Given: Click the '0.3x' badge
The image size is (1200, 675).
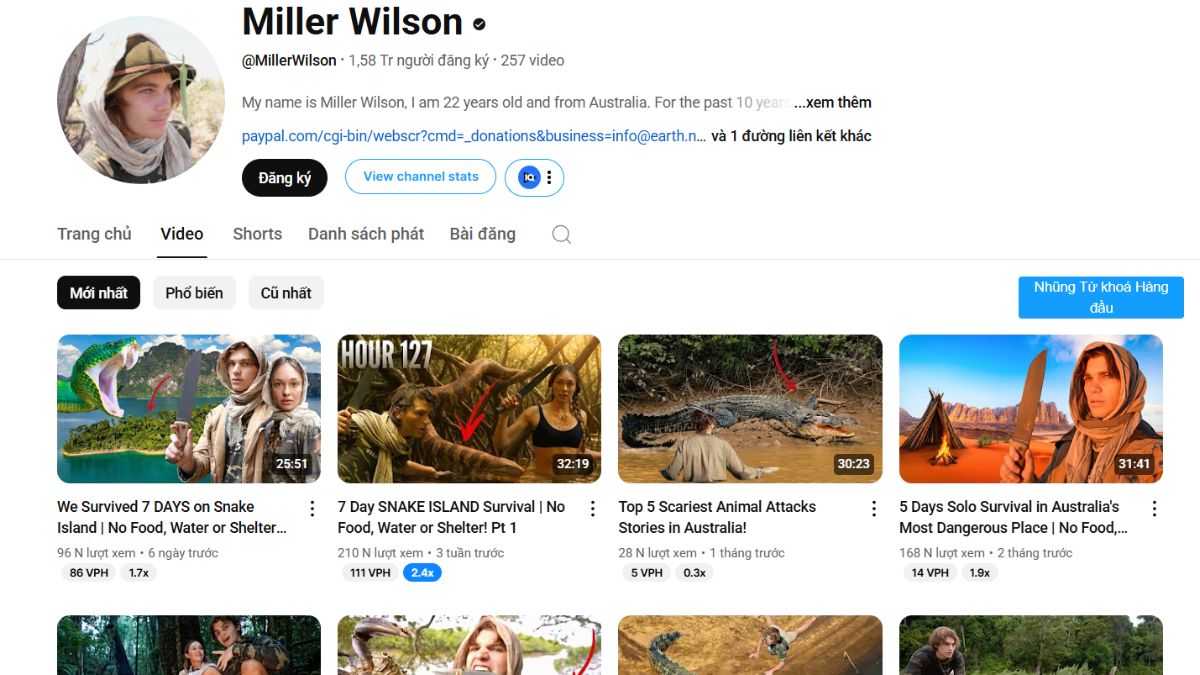Looking at the screenshot, I should click(x=694, y=573).
